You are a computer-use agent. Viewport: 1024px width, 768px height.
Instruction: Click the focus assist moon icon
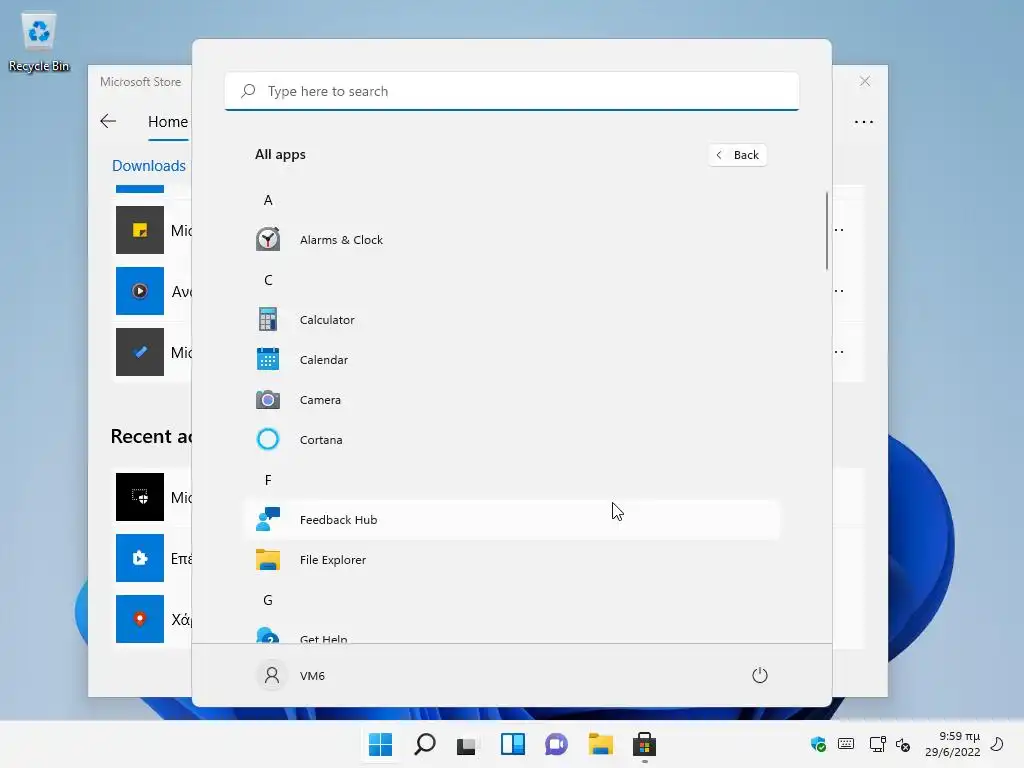(x=997, y=744)
